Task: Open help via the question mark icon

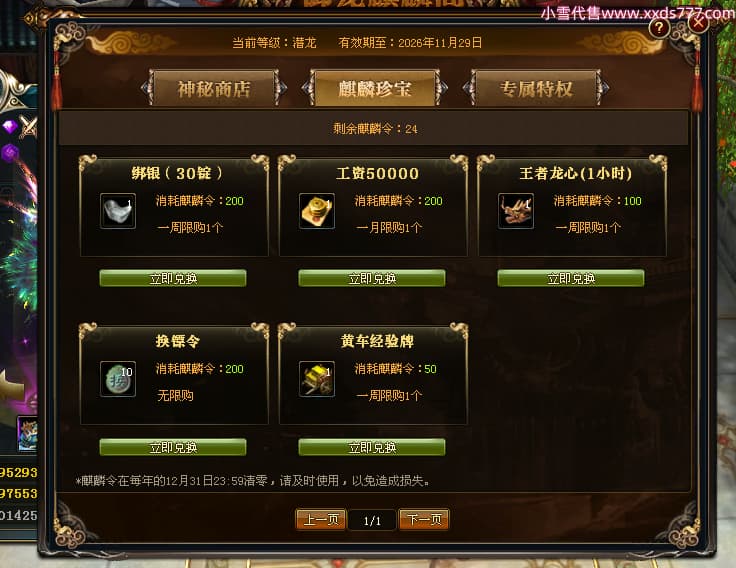Action: click(659, 28)
